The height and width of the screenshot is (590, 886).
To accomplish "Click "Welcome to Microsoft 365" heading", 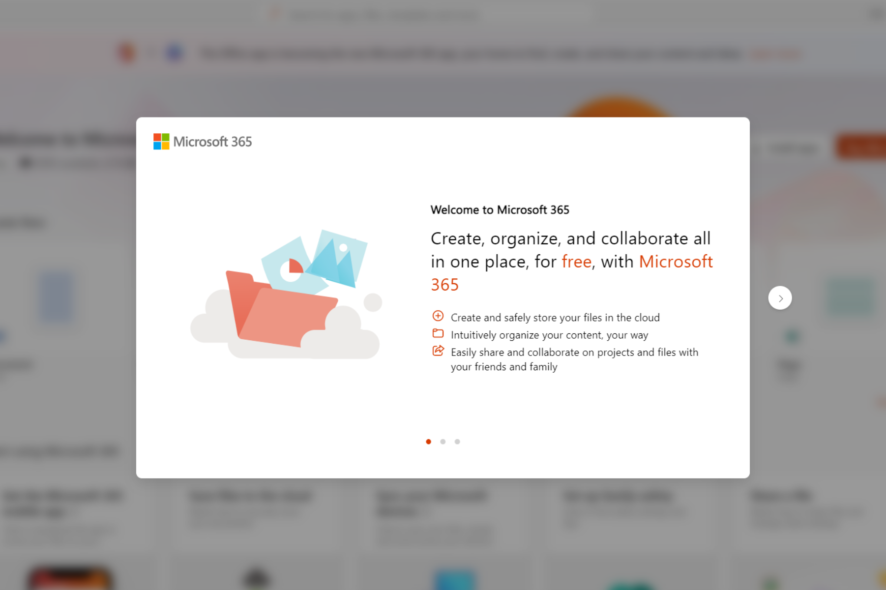I will pyautogui.click(x=500, y=210).
